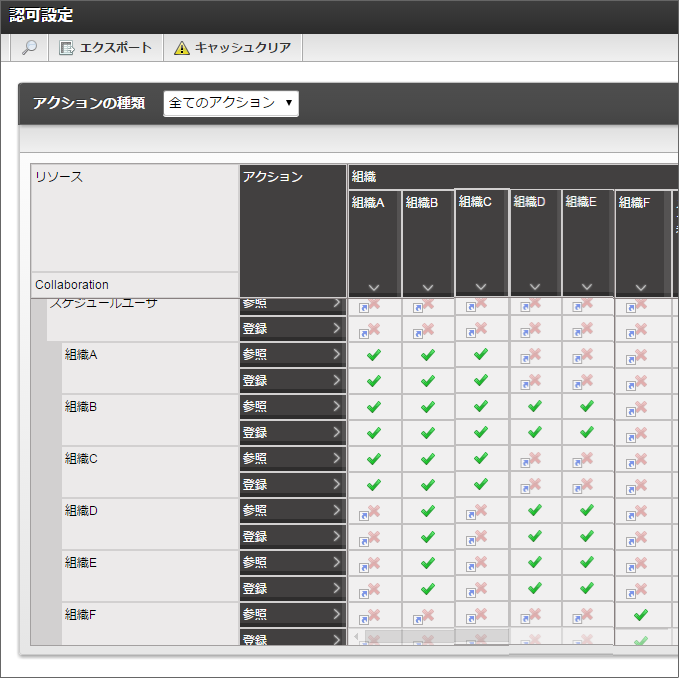Toggle 組織F 参照 green check for 組織F column
The height and width of the screenshot is (678, 679).
coord(641,614)
